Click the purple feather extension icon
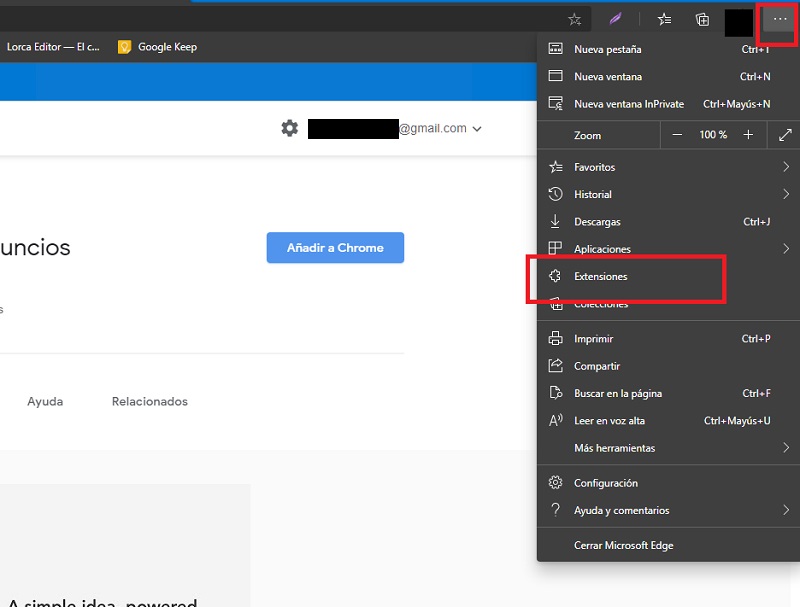The width and height of the screenshot is (800, 607). pyautogui.click(x=616, y=19)
